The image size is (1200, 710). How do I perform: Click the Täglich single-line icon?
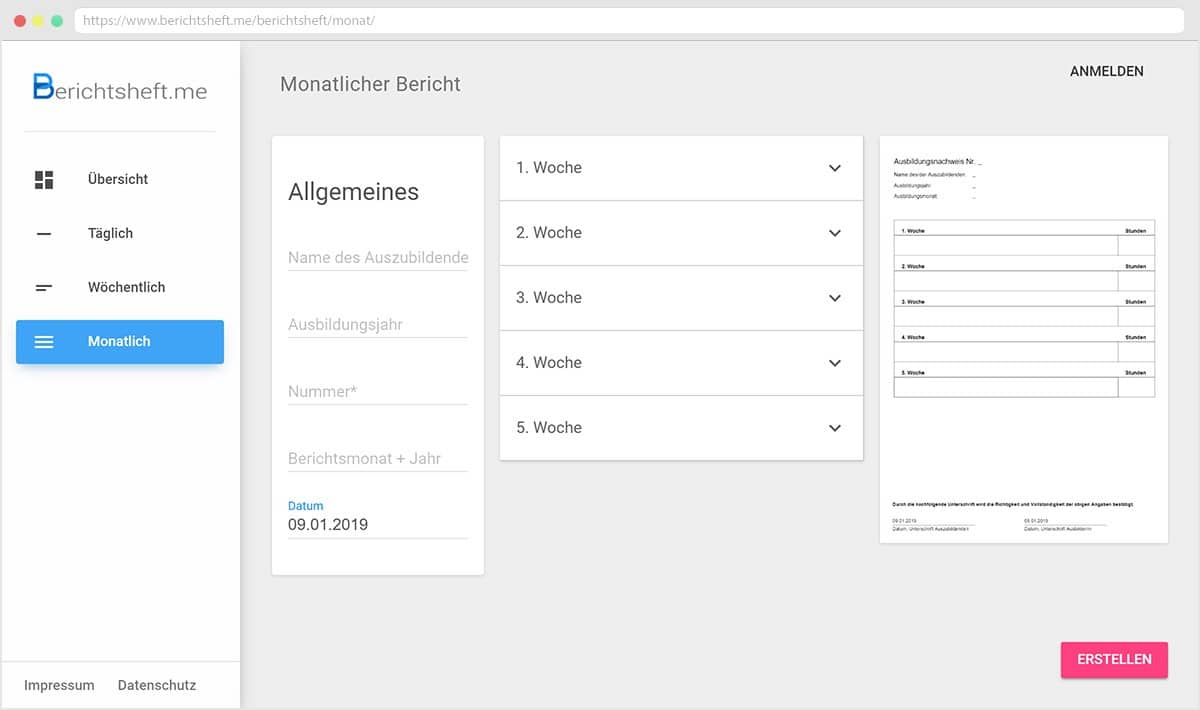[44, 234]
